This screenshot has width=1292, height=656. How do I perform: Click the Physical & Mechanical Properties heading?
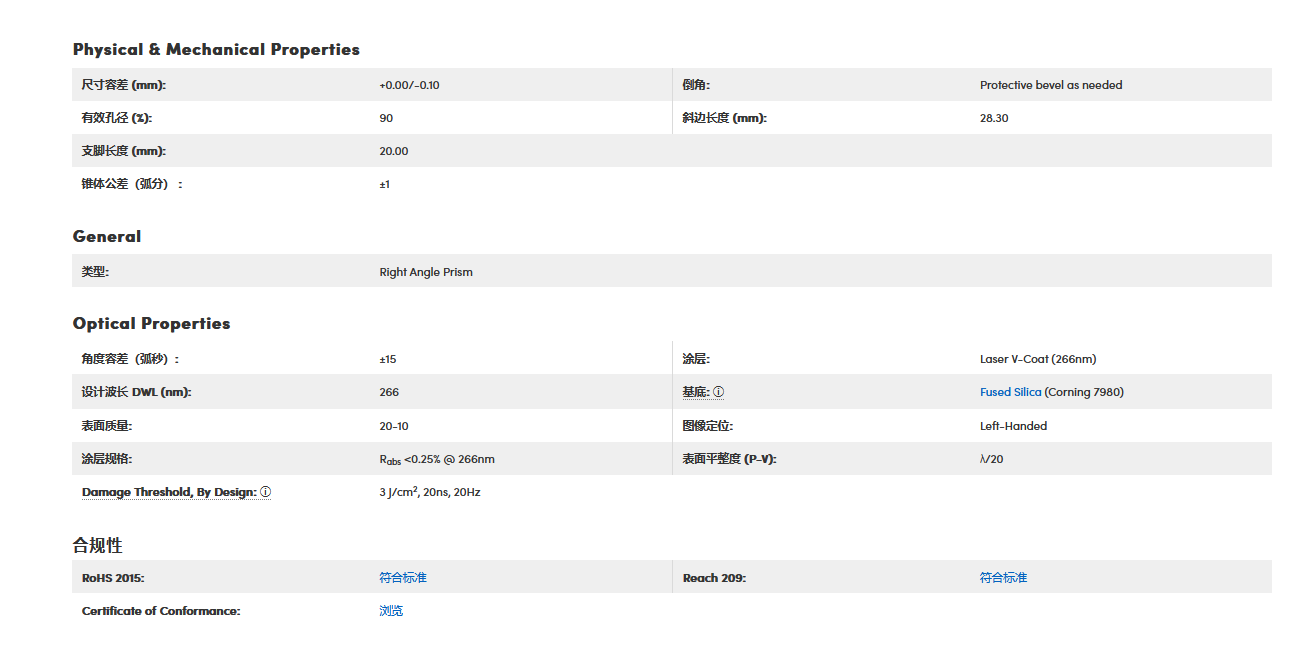click(x=216, y=49)
